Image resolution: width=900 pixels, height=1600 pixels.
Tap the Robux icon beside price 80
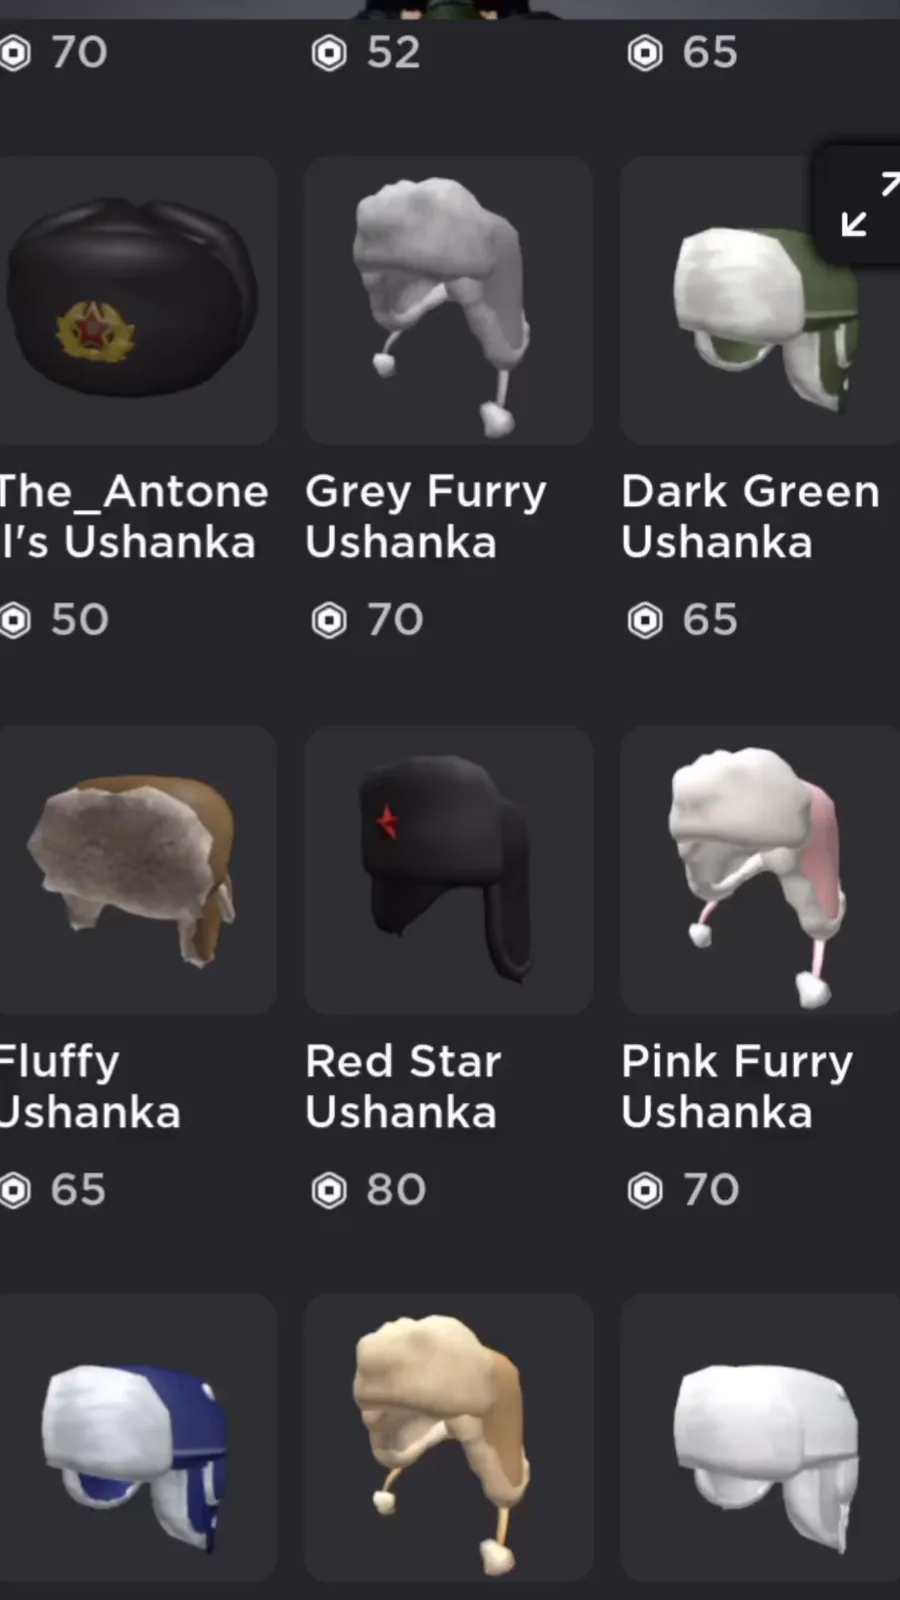329,1191
